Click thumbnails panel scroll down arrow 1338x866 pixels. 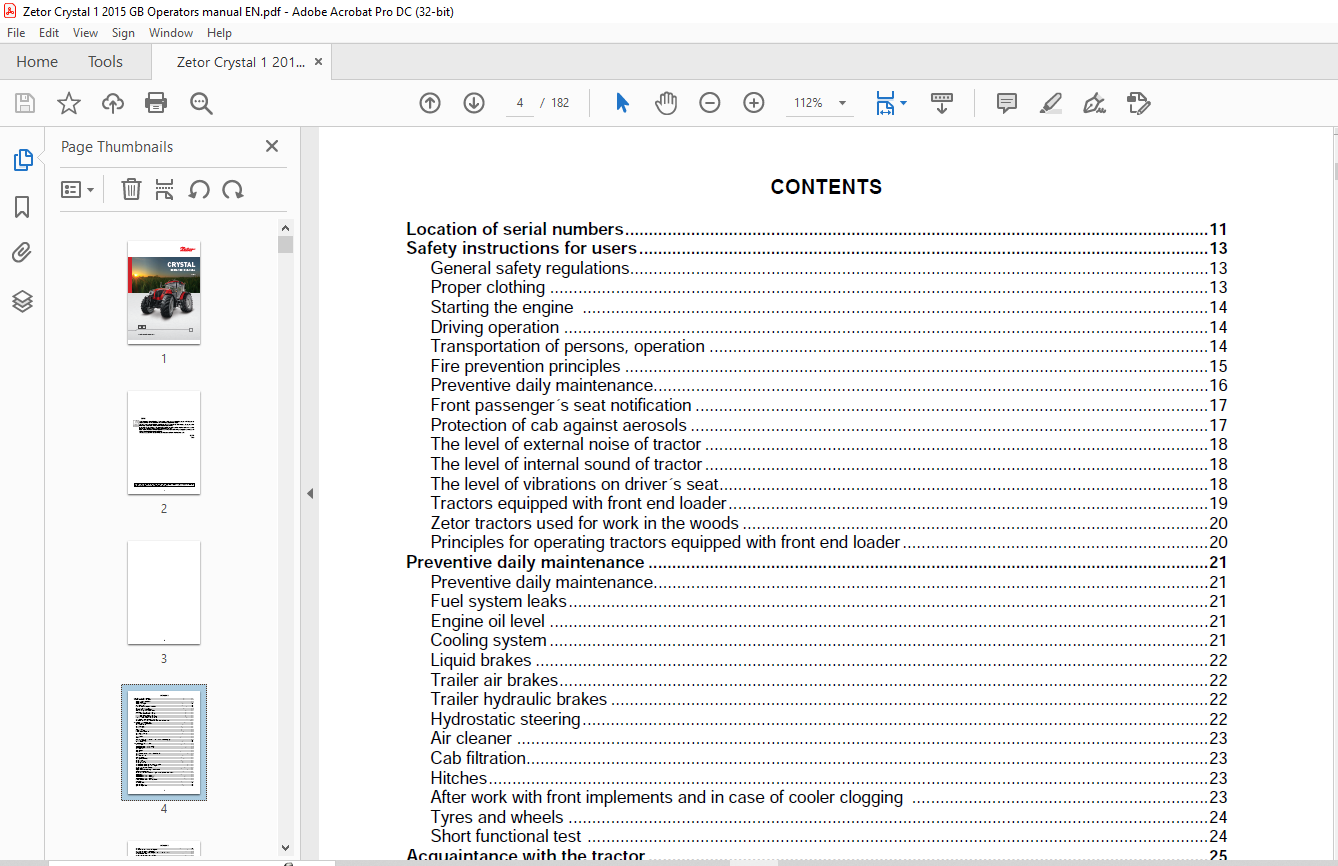click(285, 848)
